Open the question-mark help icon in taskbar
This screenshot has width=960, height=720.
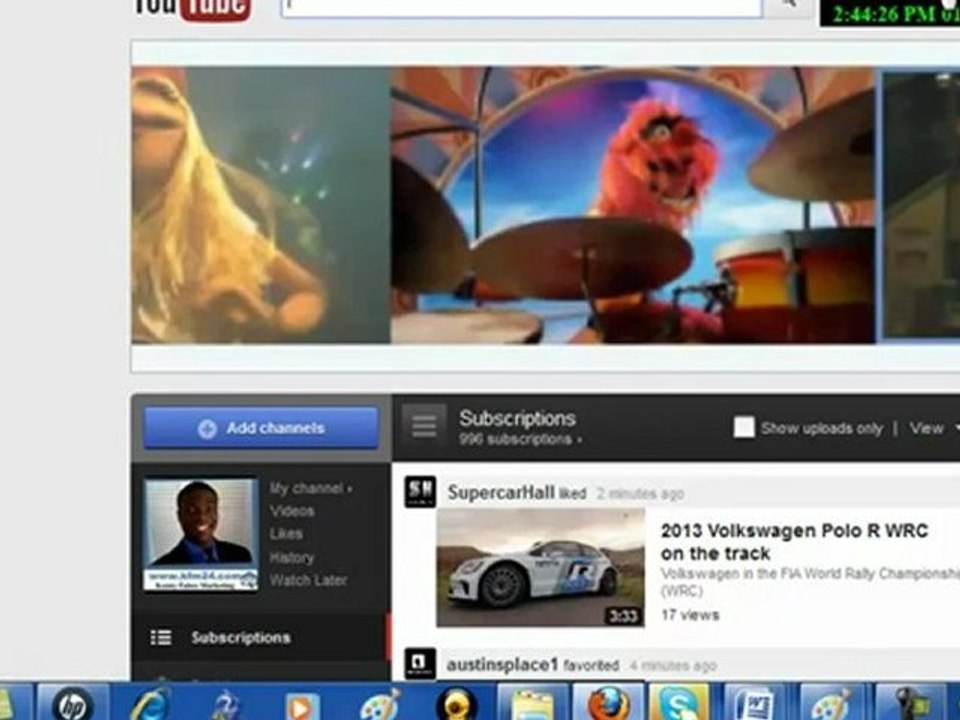coord(225,704)
